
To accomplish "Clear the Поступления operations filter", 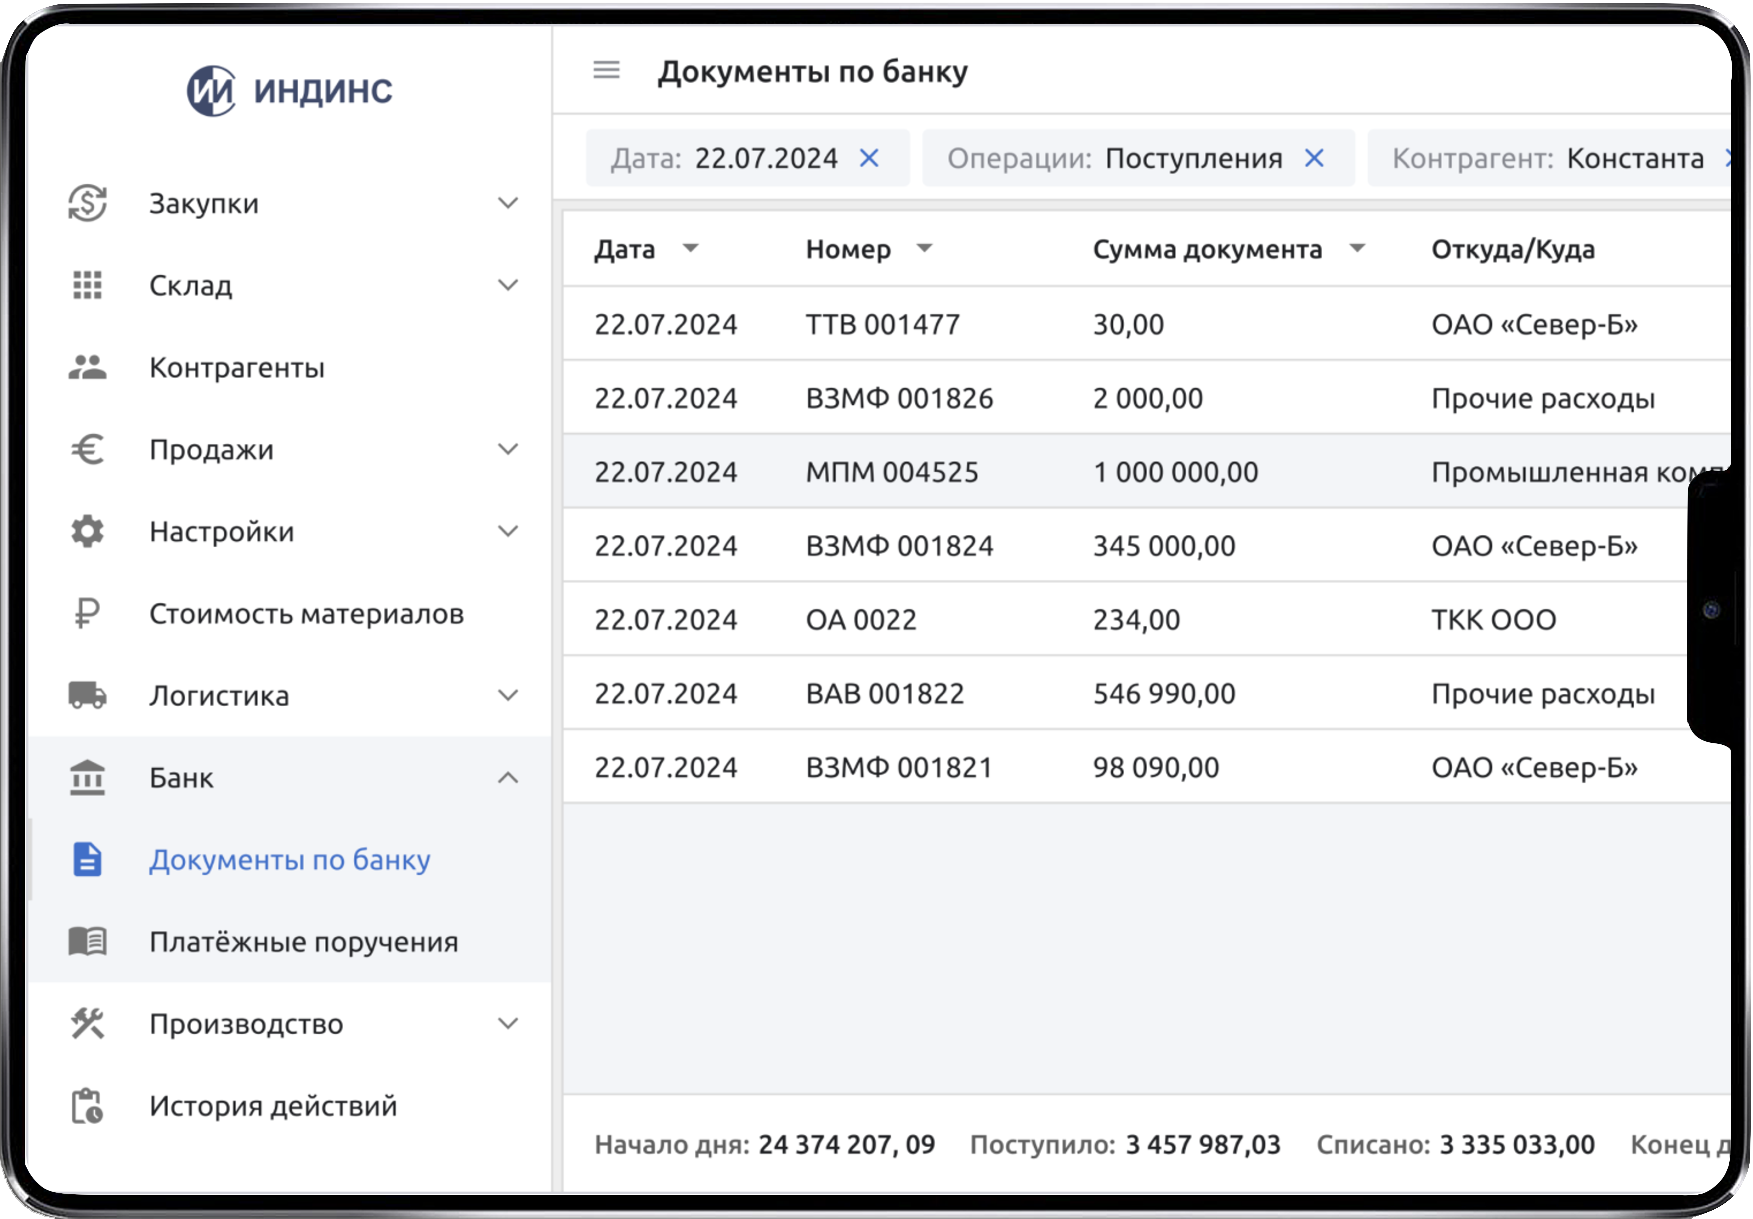I will point(1315,157).
